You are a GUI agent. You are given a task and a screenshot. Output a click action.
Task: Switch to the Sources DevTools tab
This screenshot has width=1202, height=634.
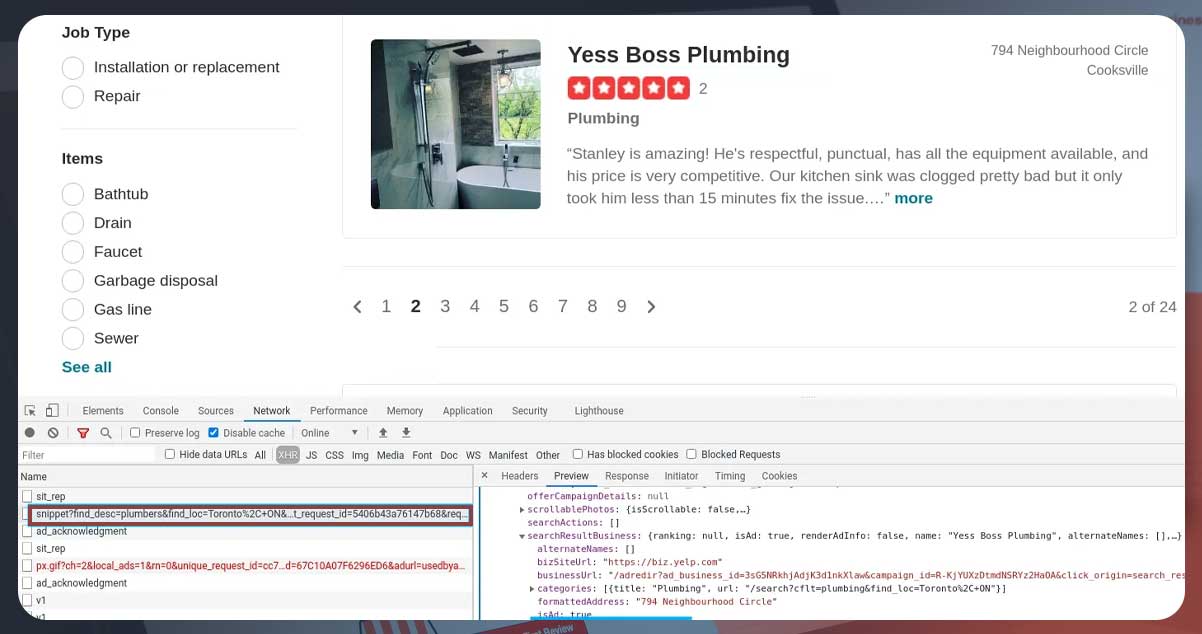[216, 411]
